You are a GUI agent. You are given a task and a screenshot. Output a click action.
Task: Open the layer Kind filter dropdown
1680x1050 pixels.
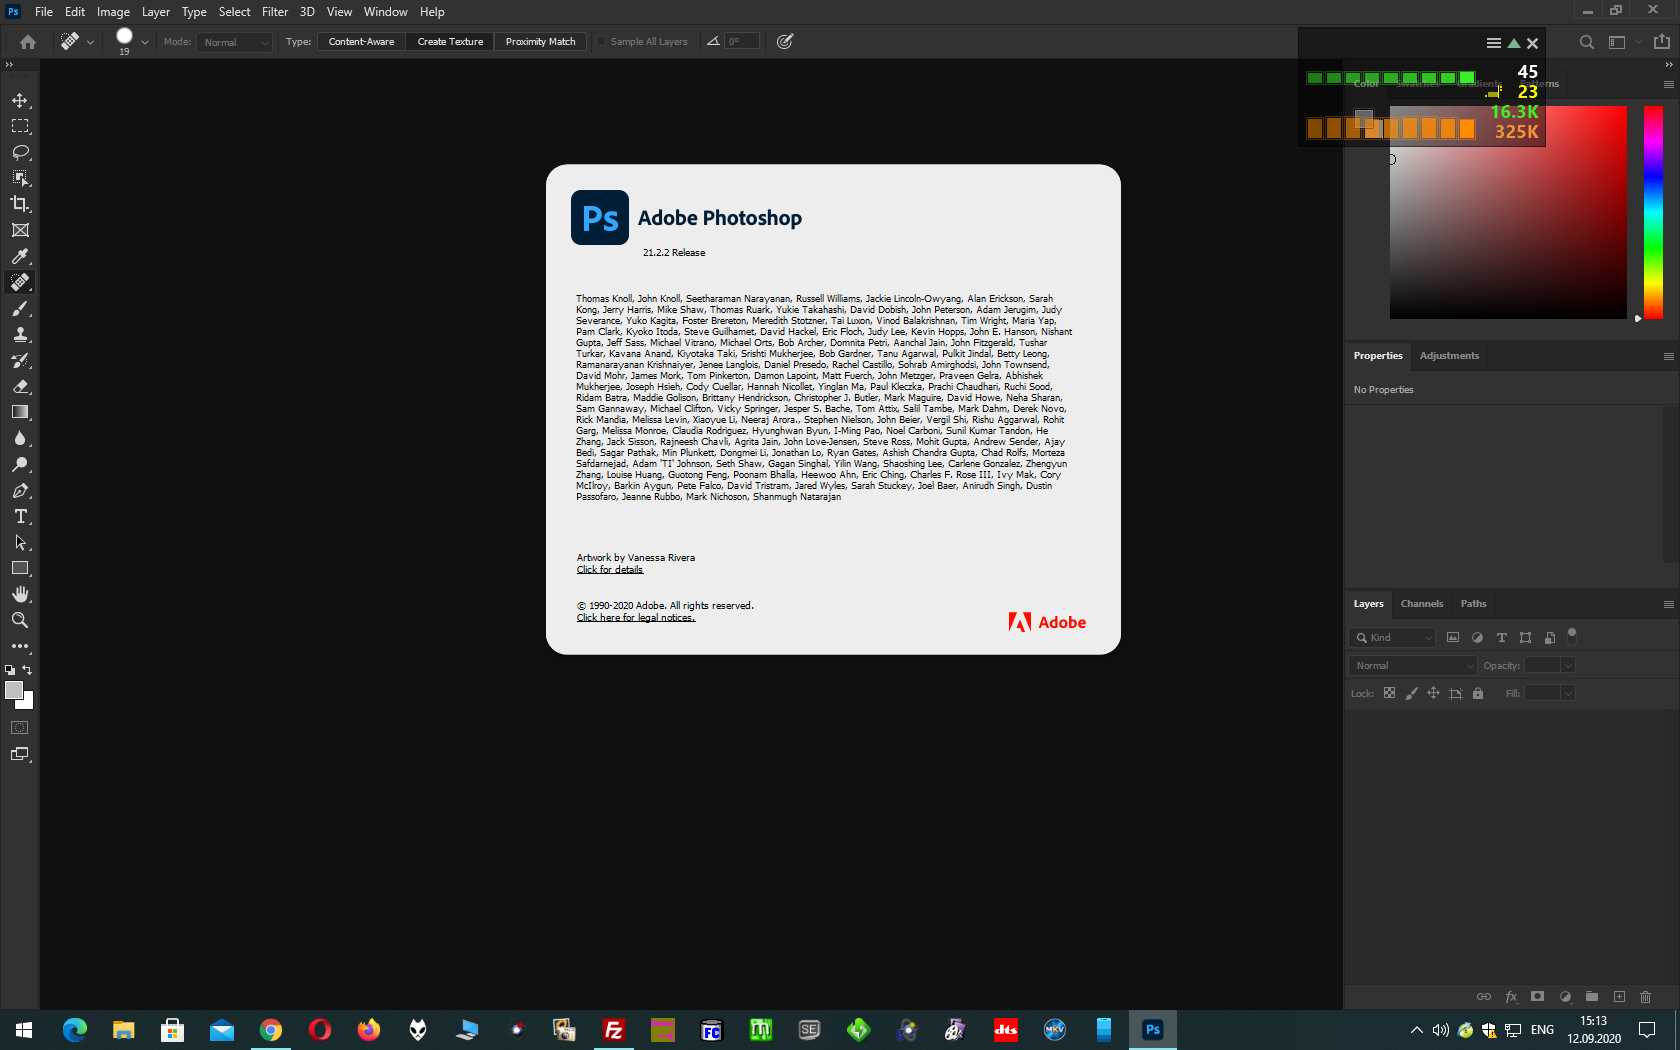pos(1392,638)
